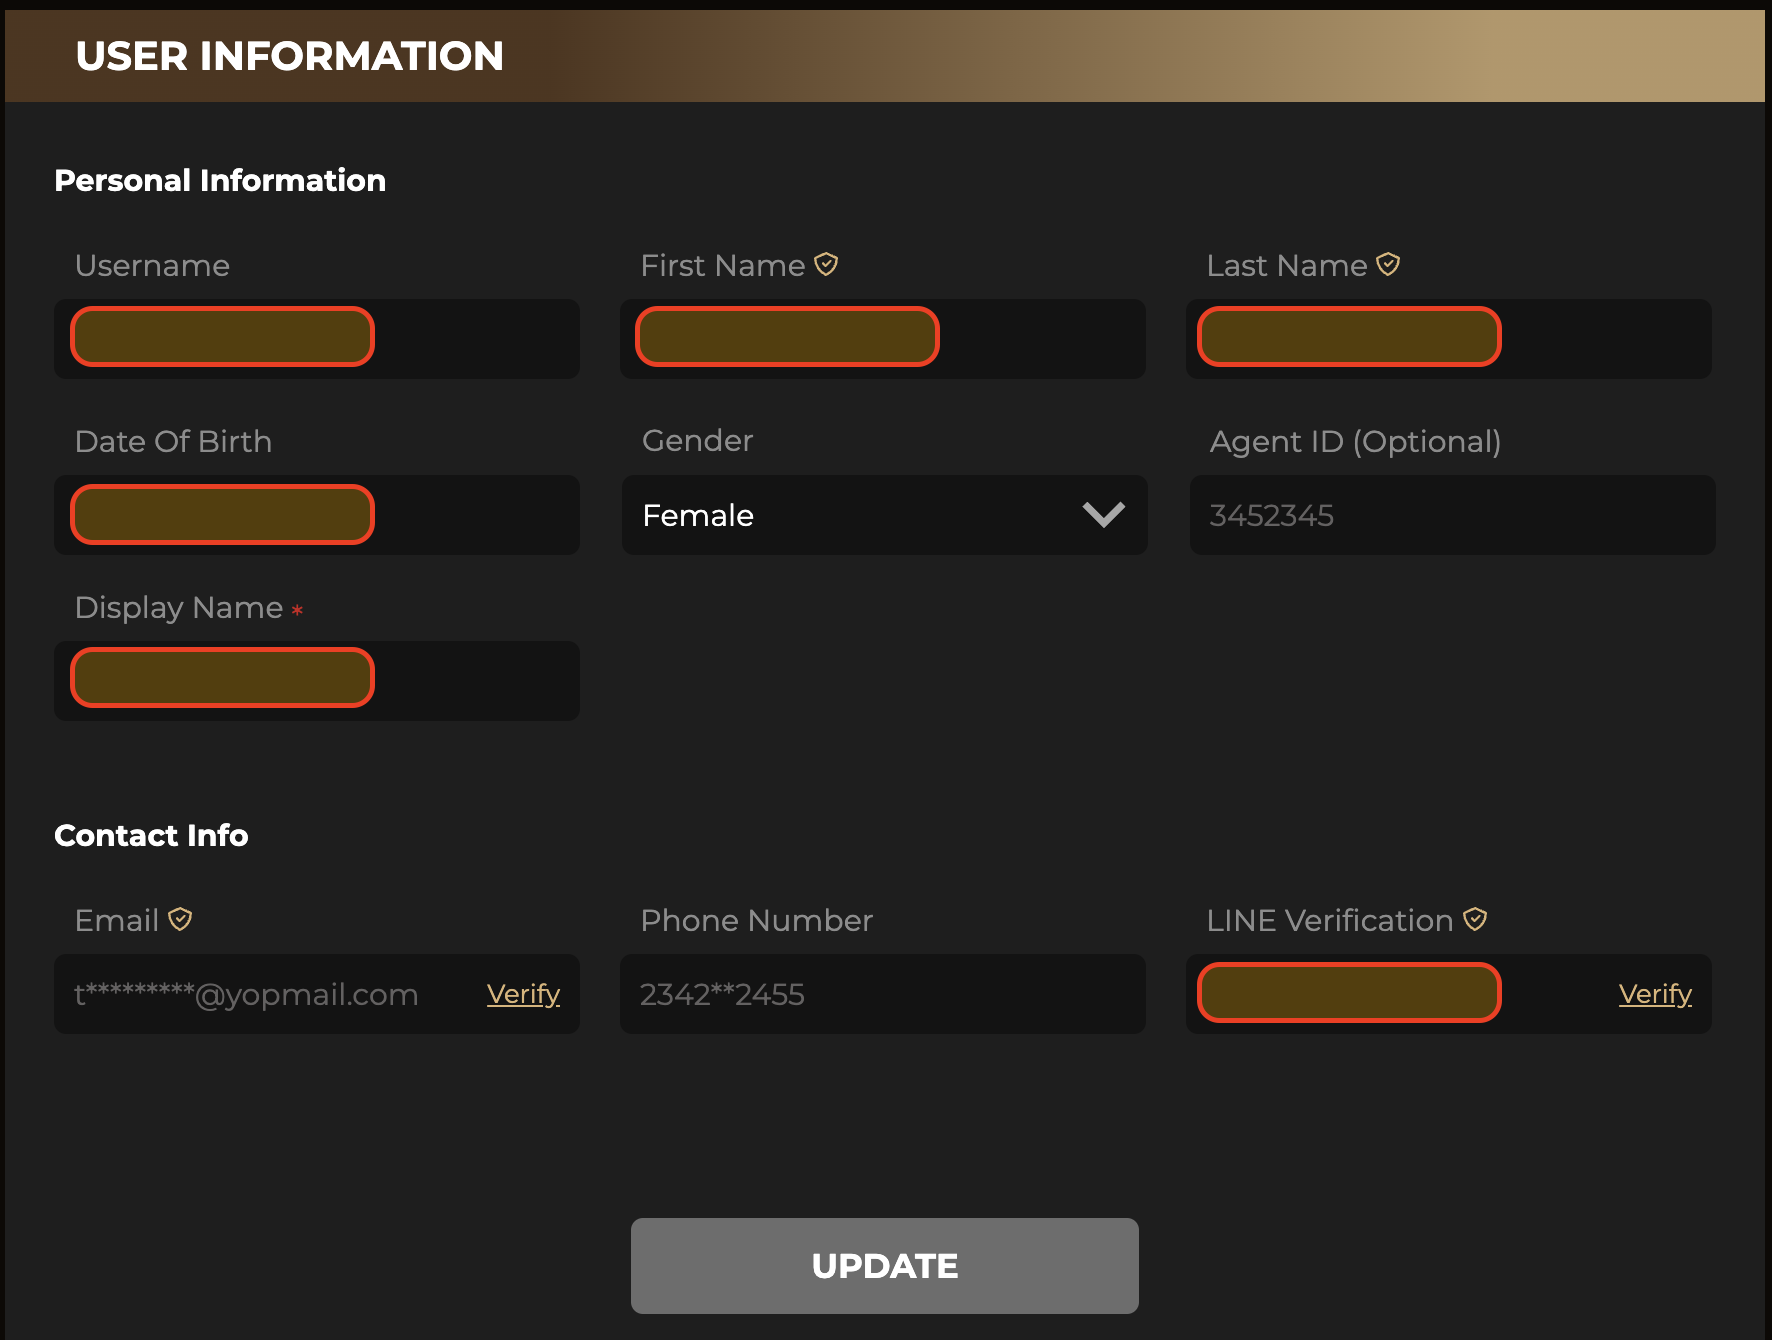The height and width of the screenshot is (1340, 1772).
Task: Click the Verify link for LINE Verification
Action: 1655,994
